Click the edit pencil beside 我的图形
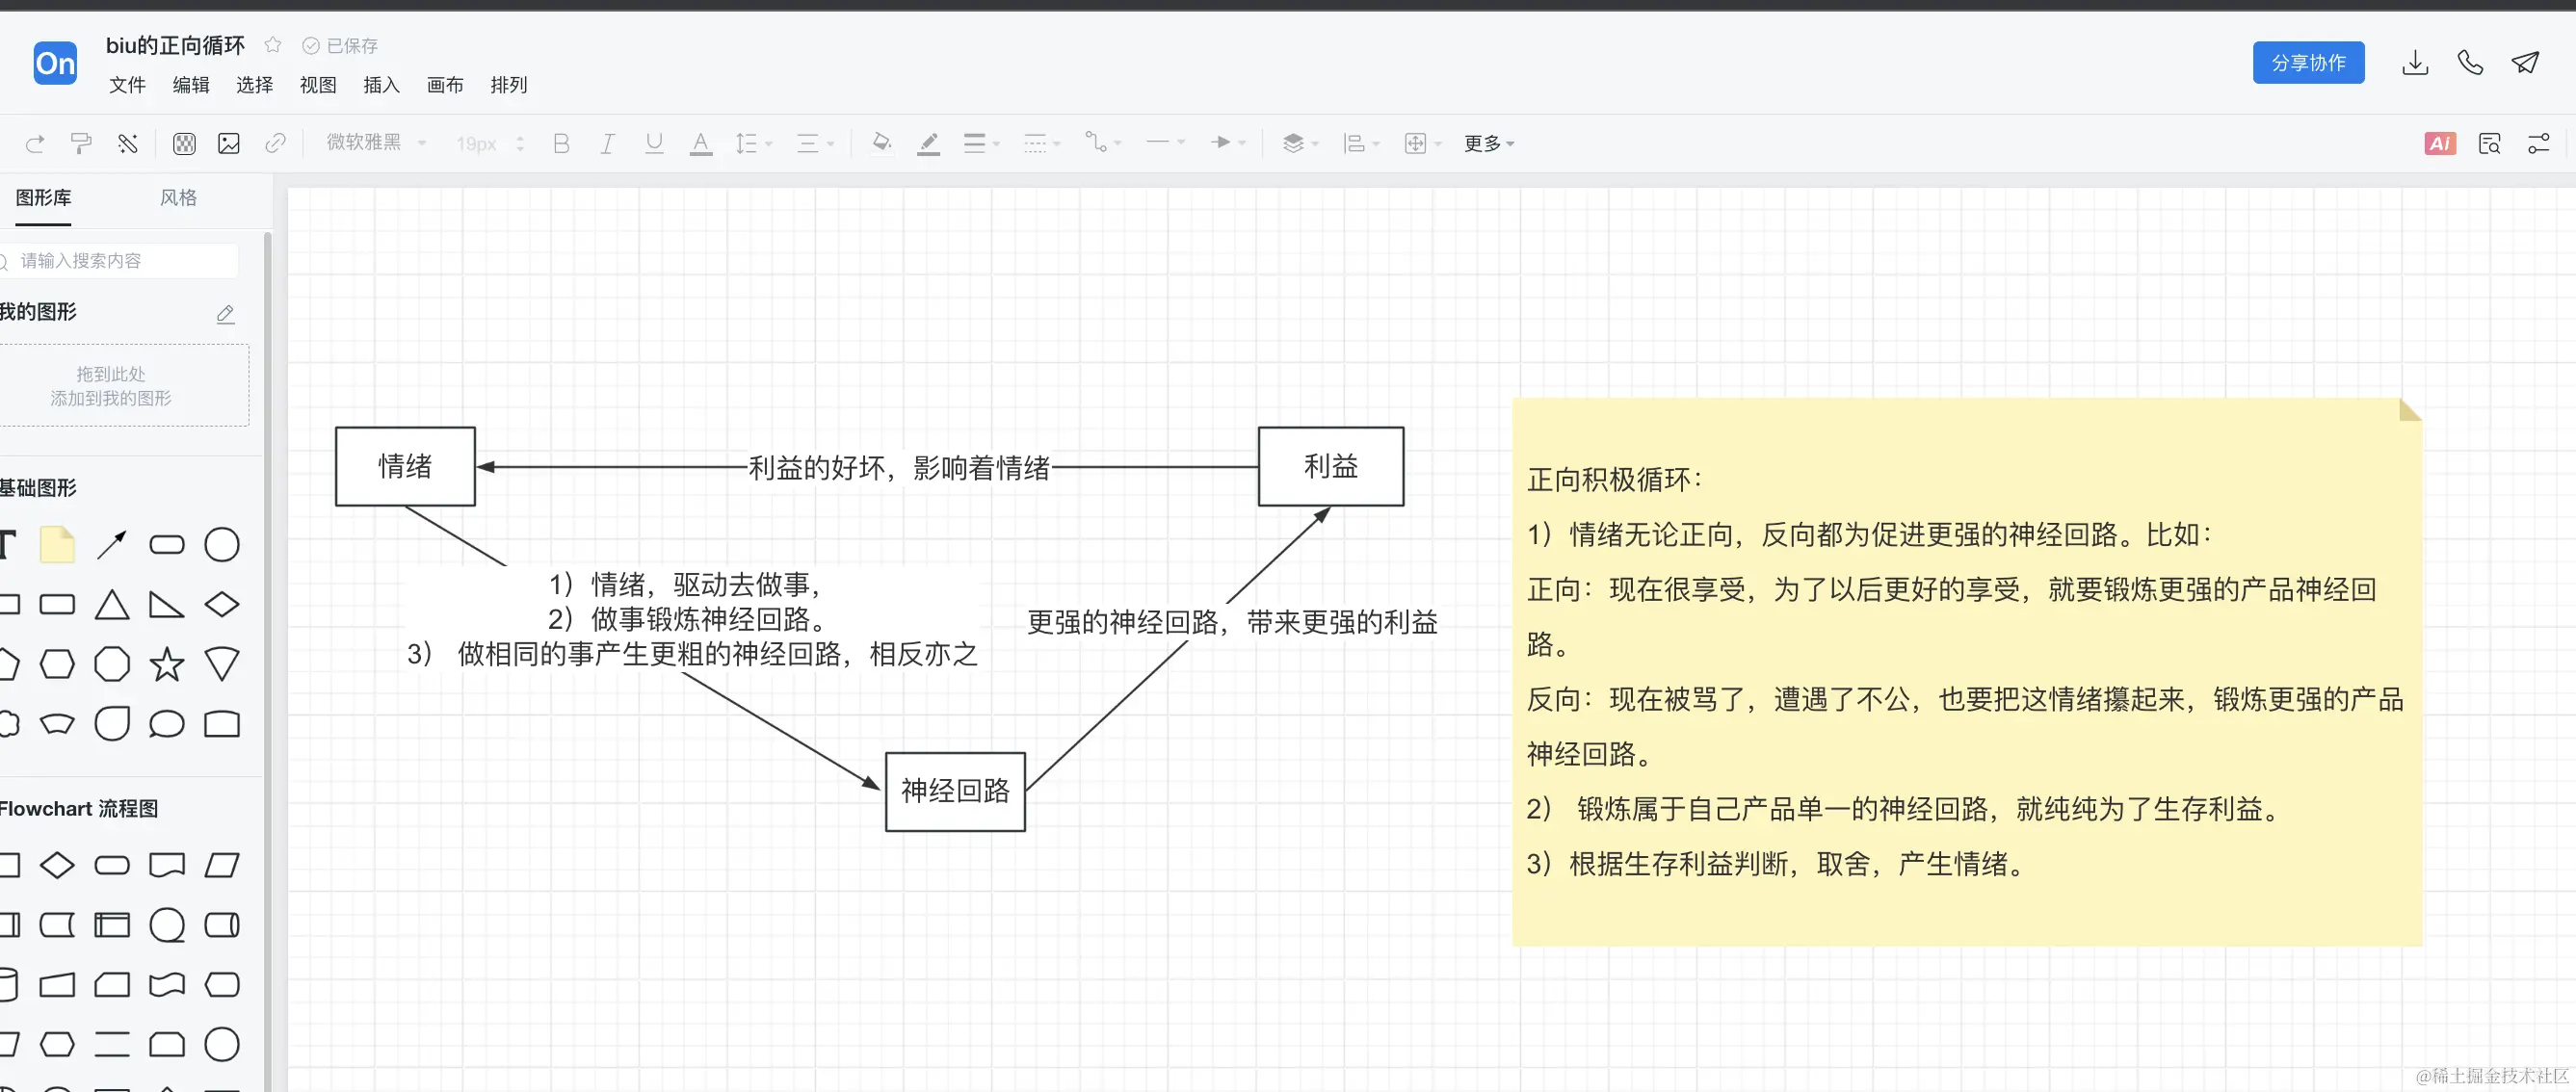Image resolution: width=2576 pixels, height=1092 pixels. coord(225,314)
